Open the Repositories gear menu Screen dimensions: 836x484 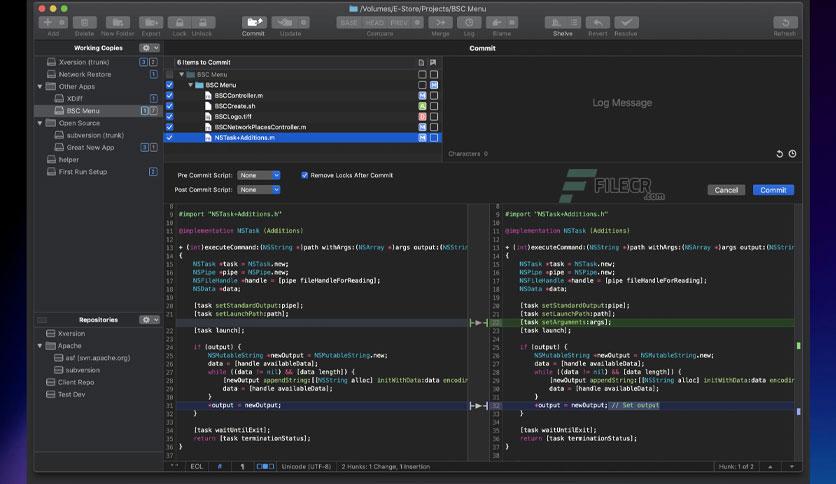click(150, 320)
